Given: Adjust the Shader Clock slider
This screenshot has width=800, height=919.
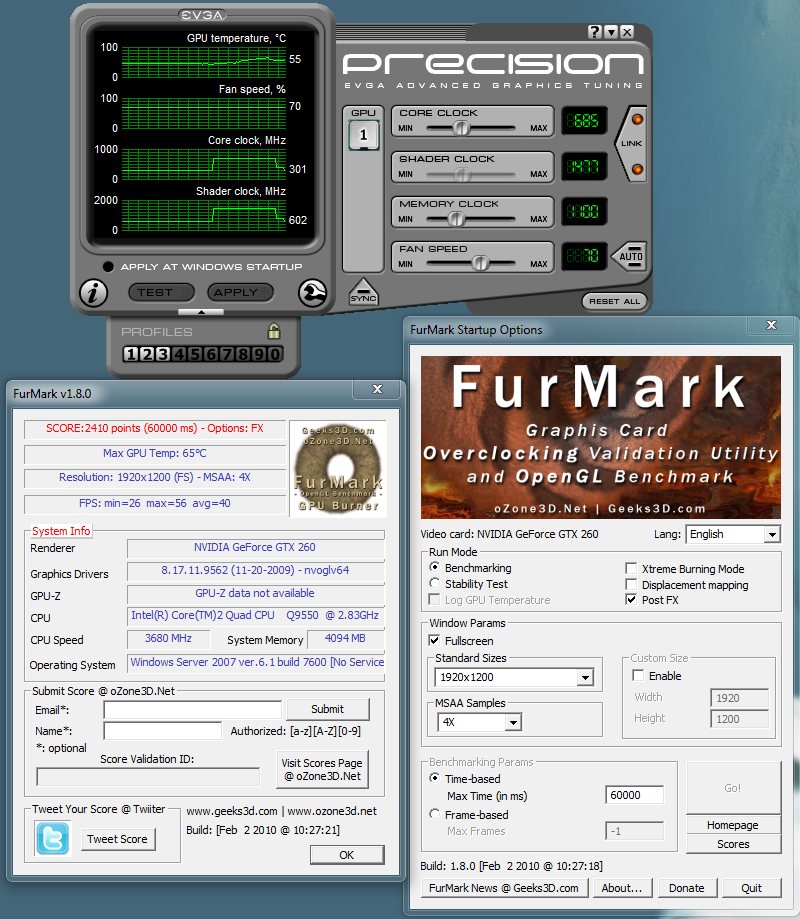Looking at the screenshot, I should pos(462,174).
